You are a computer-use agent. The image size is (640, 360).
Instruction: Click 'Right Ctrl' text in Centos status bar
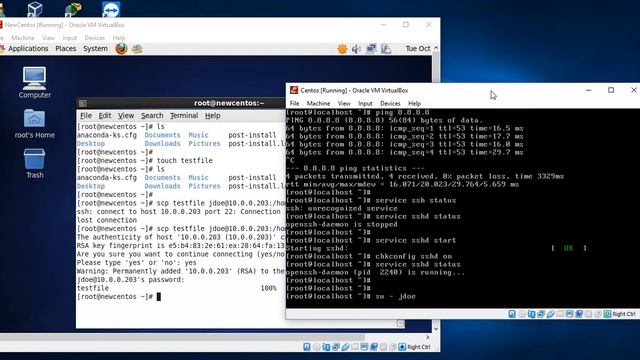(x=623, y=314)
